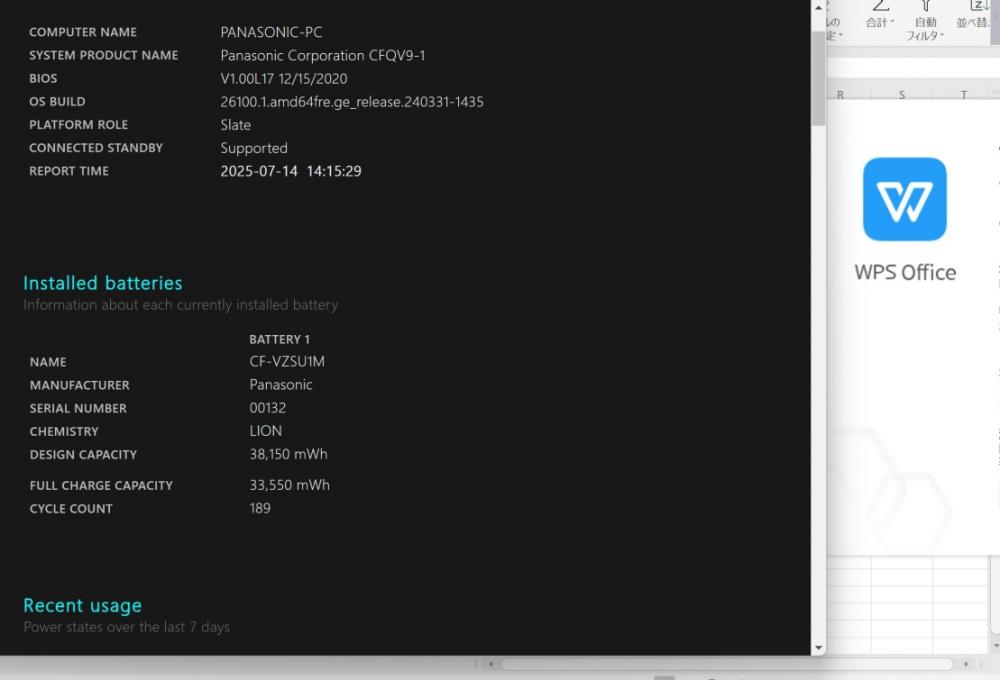Select column S header in the spreadsheet
The image size is (1000, 680).
pyautogui.click(x=902, y=94)
